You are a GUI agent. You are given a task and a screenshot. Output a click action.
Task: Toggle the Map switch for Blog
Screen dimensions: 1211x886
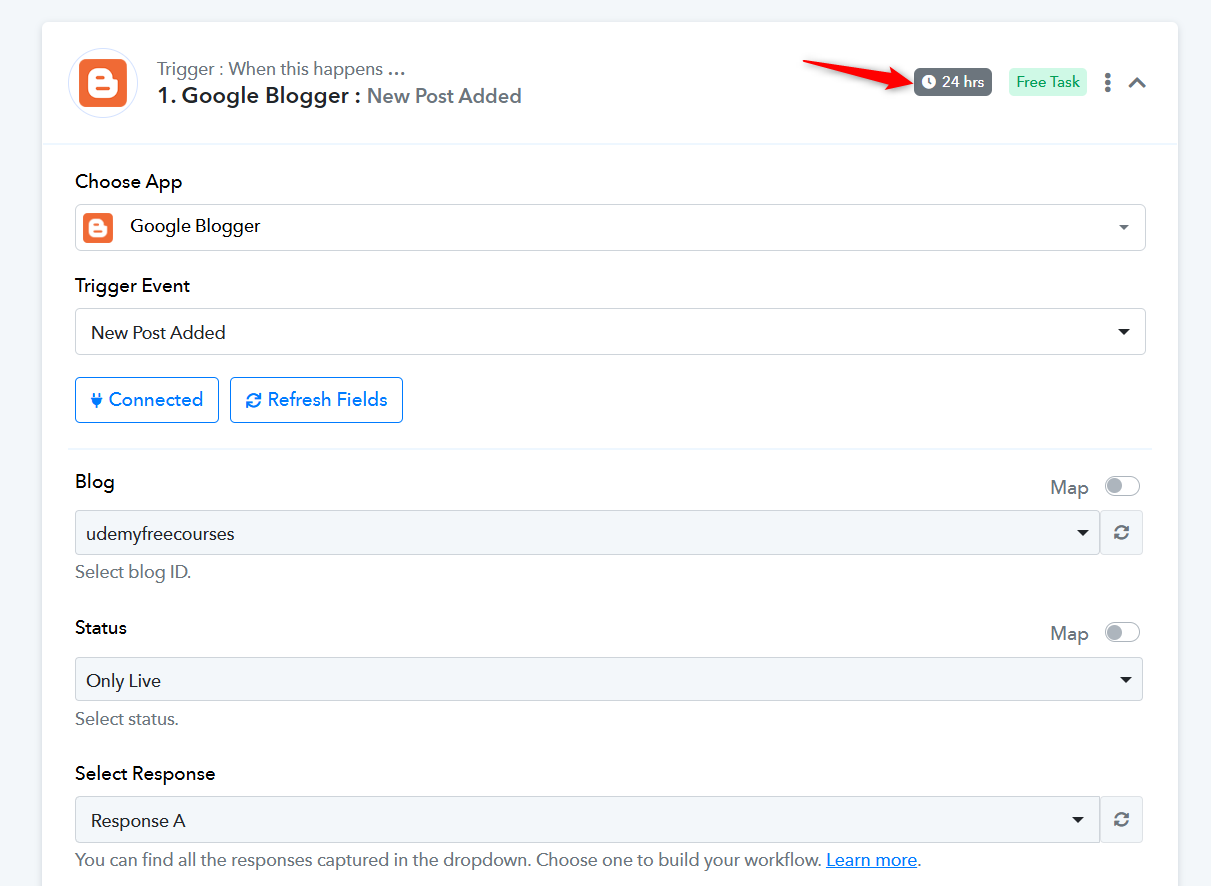[1122, 486]
